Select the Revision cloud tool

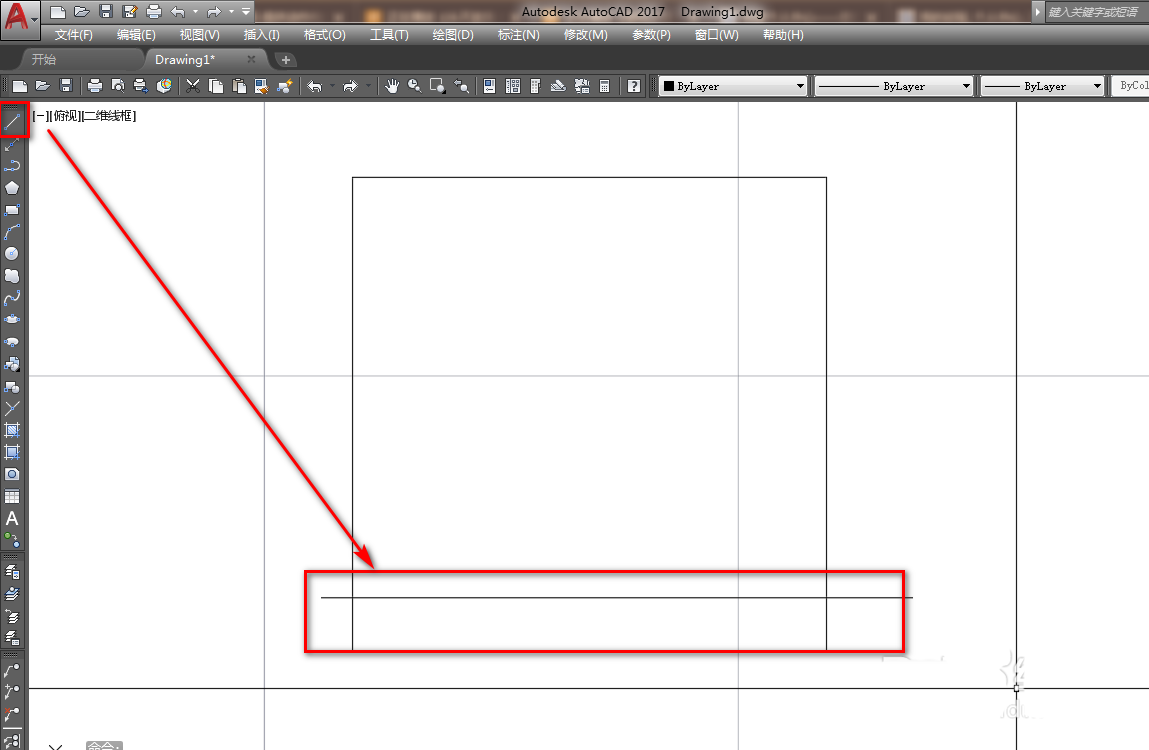coord(12,276)
